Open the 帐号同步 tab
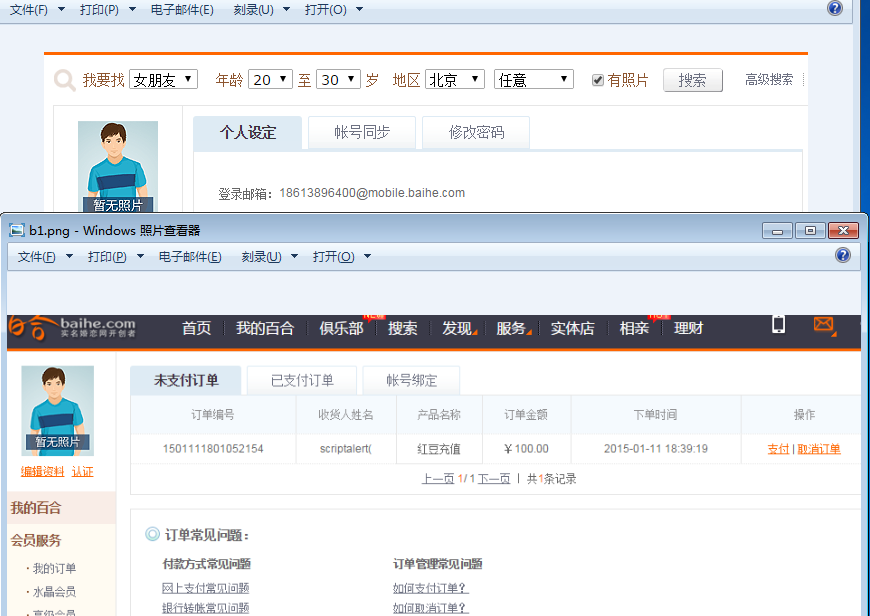This screenshot has height=616, width=870. point(362,132)
